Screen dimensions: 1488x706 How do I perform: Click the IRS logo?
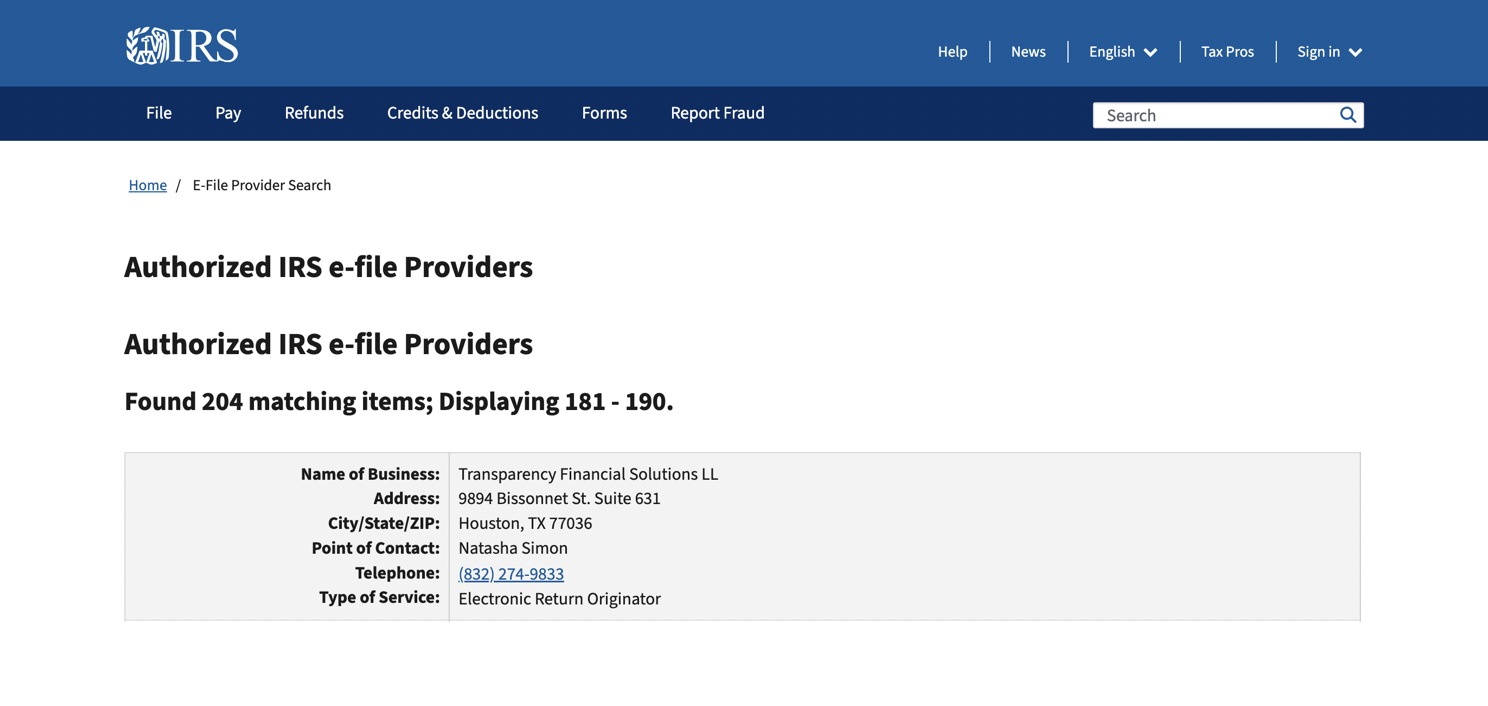[x=182, y=46]
